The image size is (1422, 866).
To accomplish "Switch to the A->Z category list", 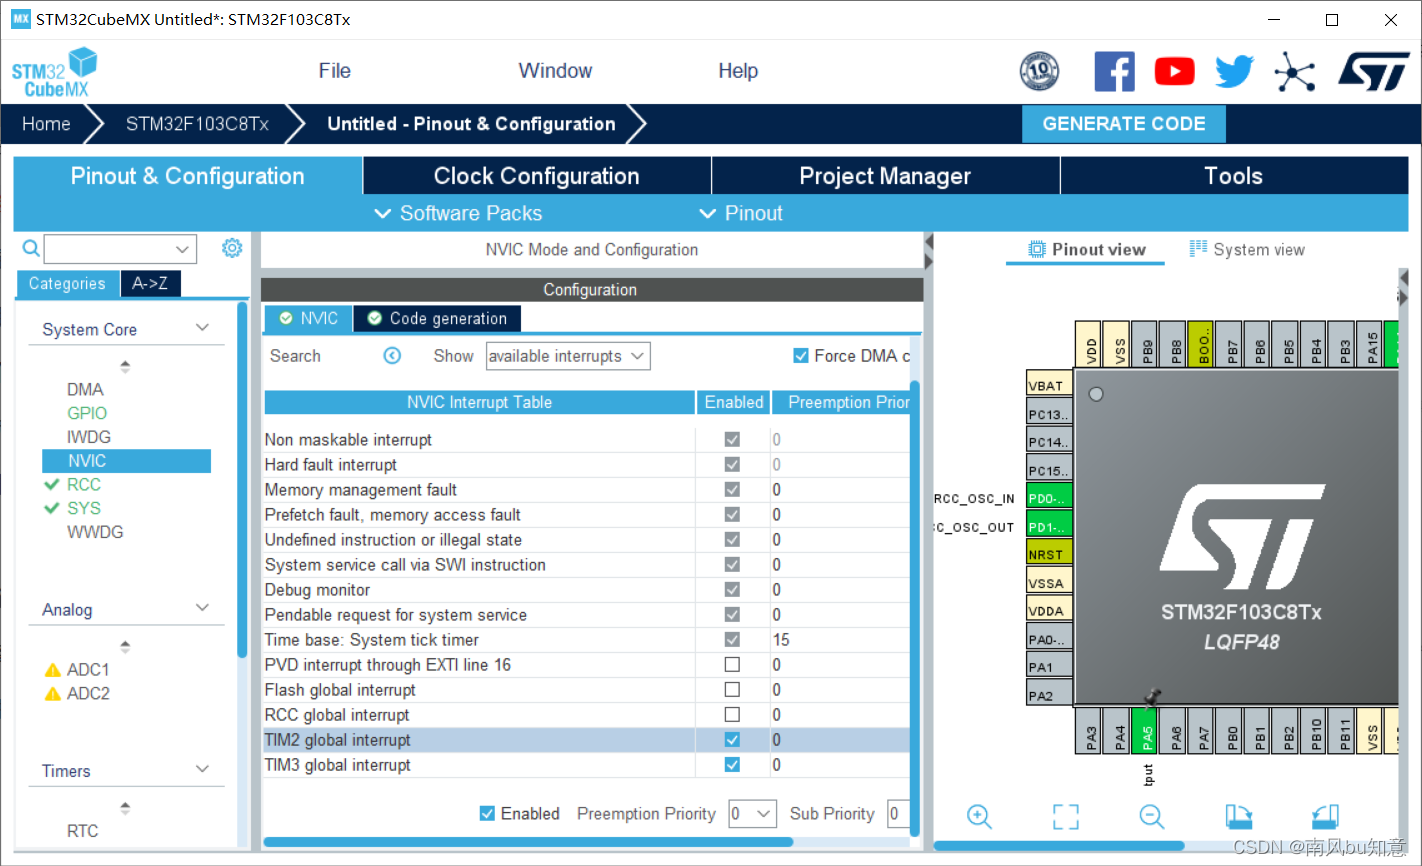I will (150, 283).
